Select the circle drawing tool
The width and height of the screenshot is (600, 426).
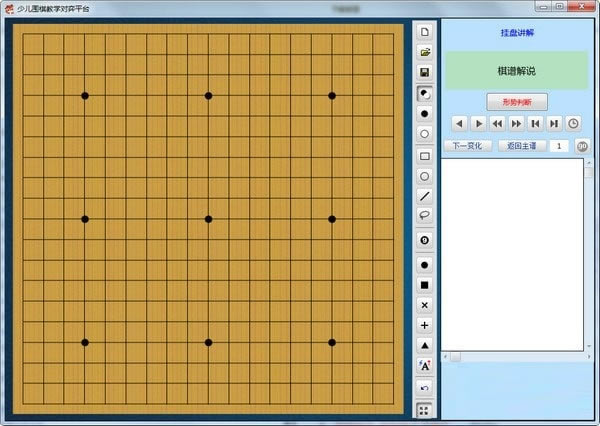(424, 176)
